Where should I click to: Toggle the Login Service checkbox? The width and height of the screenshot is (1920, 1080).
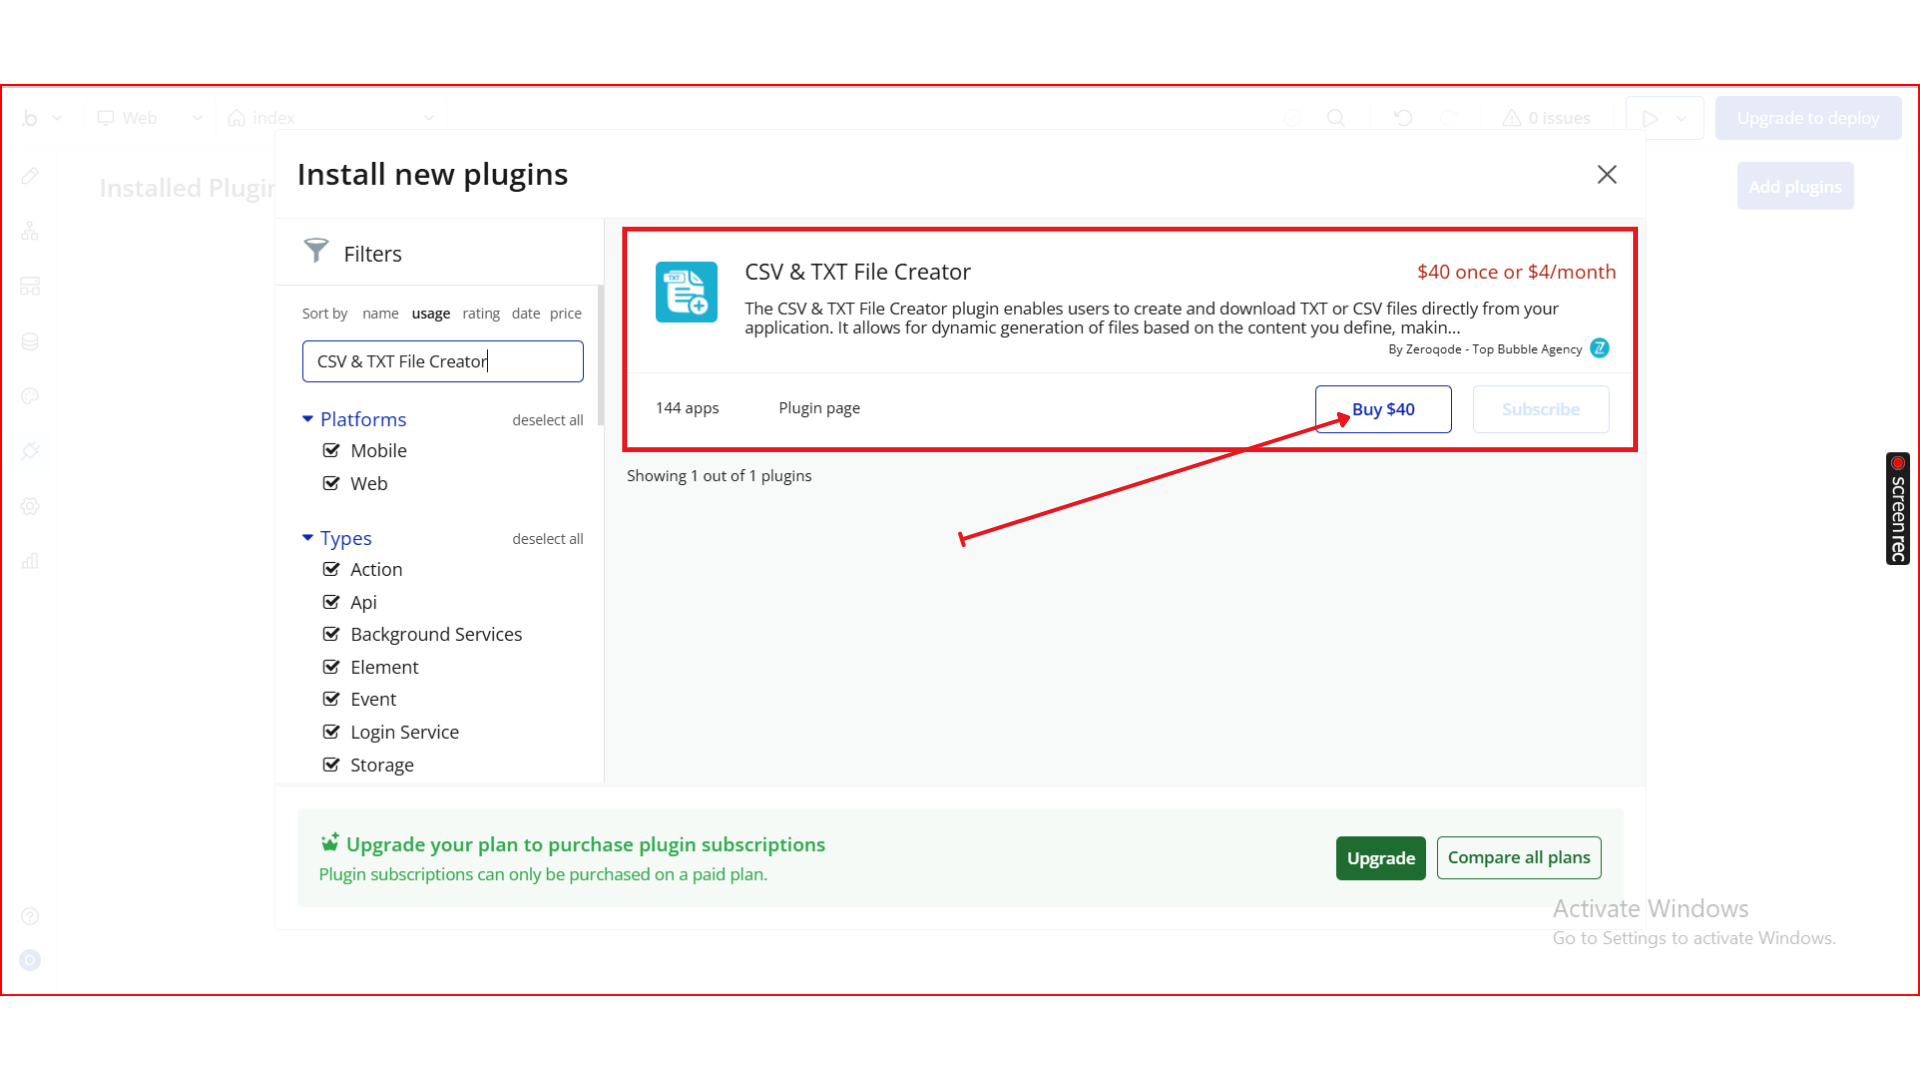click(x=331, y=732)
